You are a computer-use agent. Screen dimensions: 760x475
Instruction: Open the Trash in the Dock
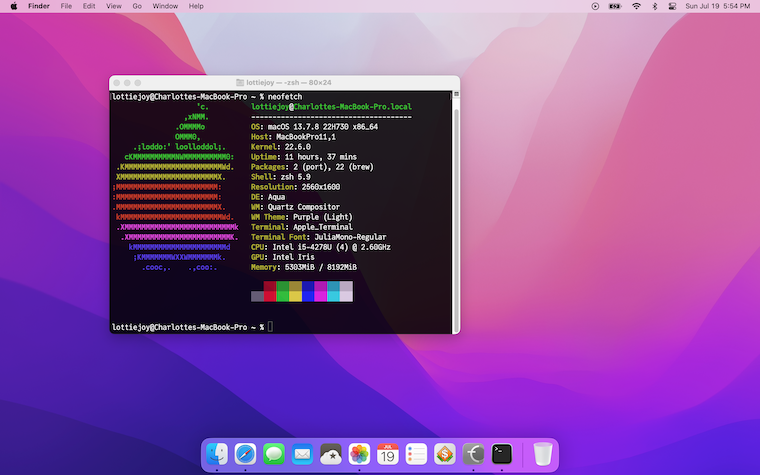point(543,455)
